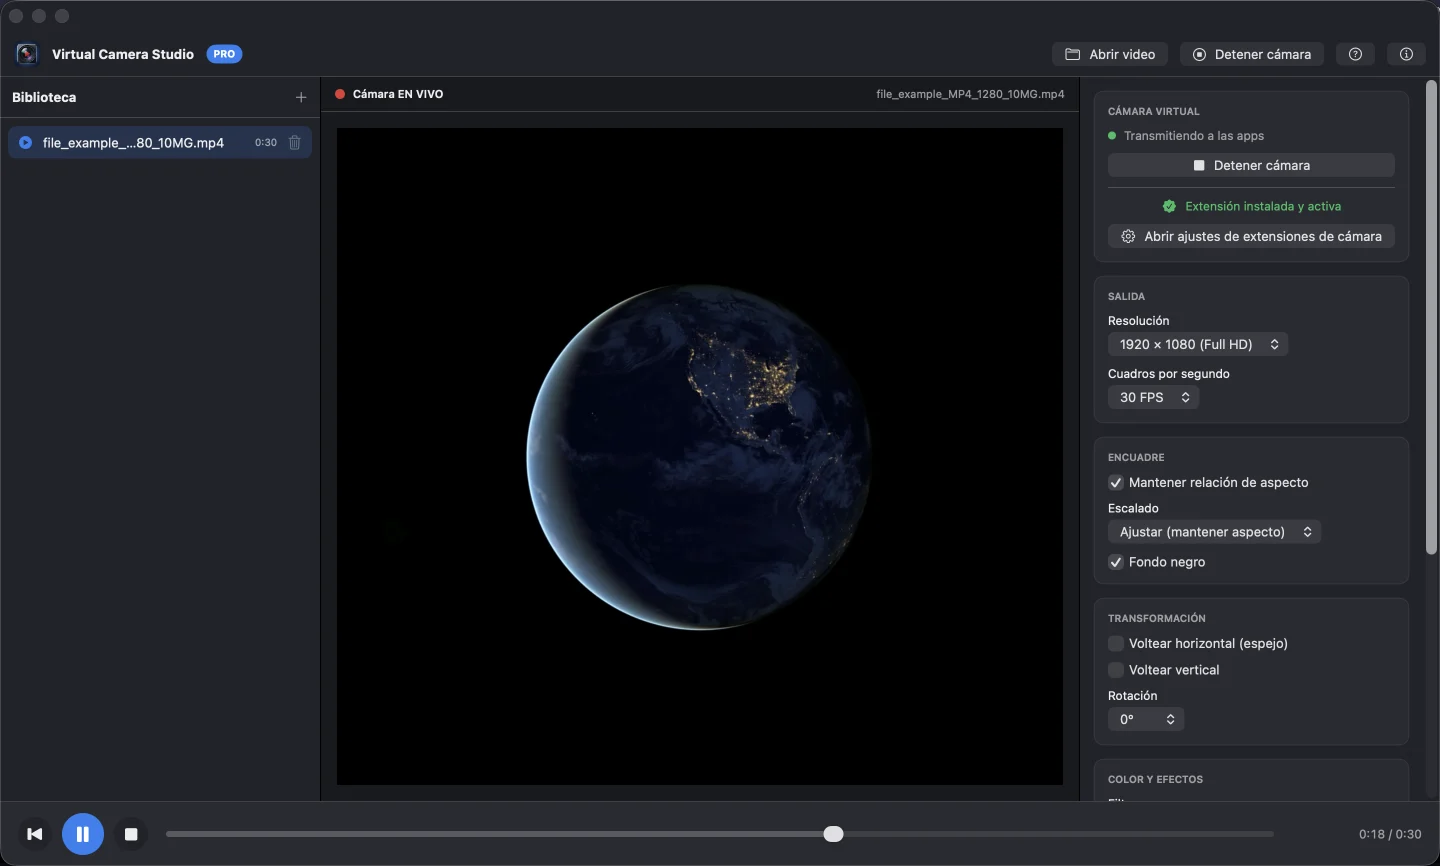Click the help question mark icon

(1355, 54)
